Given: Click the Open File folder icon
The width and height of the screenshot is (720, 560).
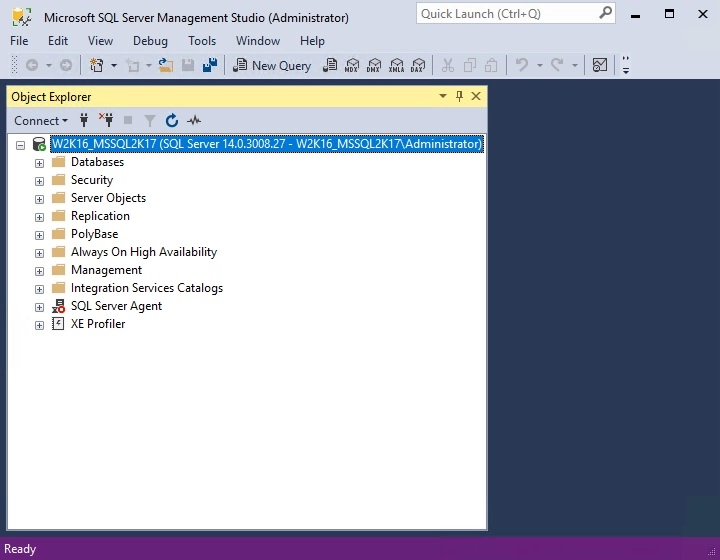Looking at the screenshot, I should click(x=166, y=66).
